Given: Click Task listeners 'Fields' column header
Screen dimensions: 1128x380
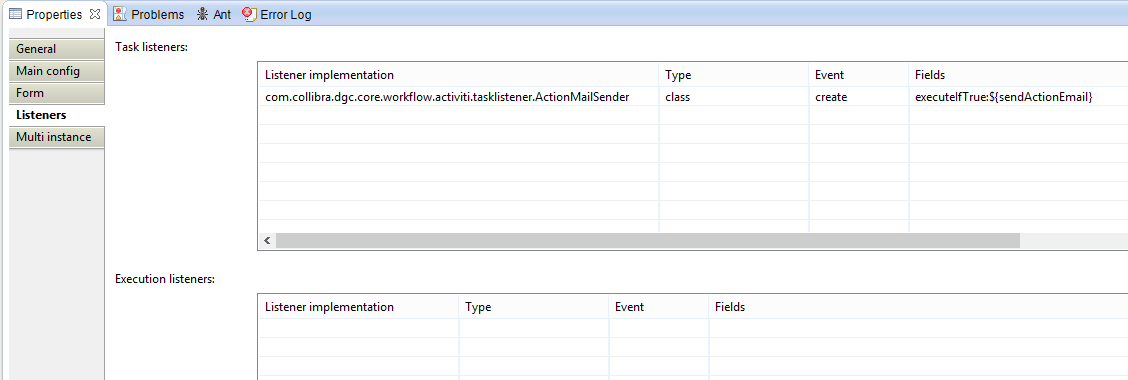Looking at the screenshot, I should [1019, 75].
